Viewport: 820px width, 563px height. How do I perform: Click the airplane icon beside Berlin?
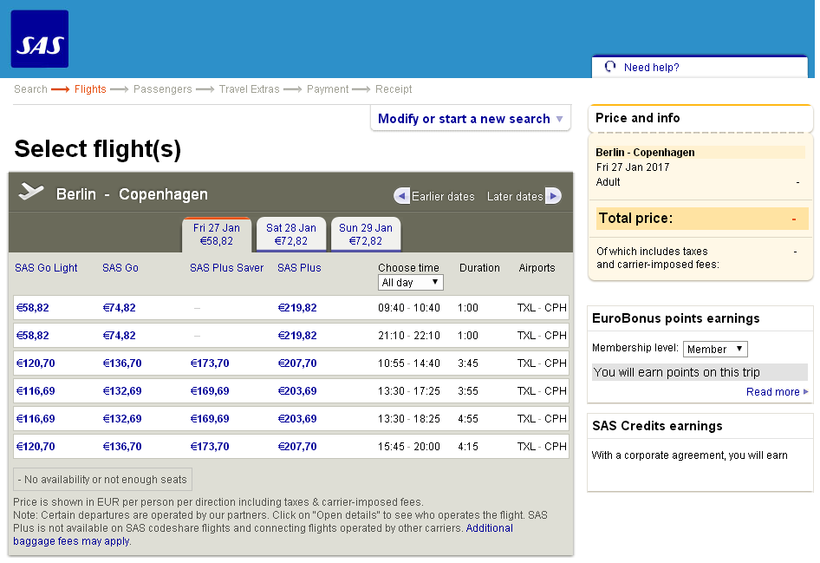pyautogui.click(x=32, y=193)
